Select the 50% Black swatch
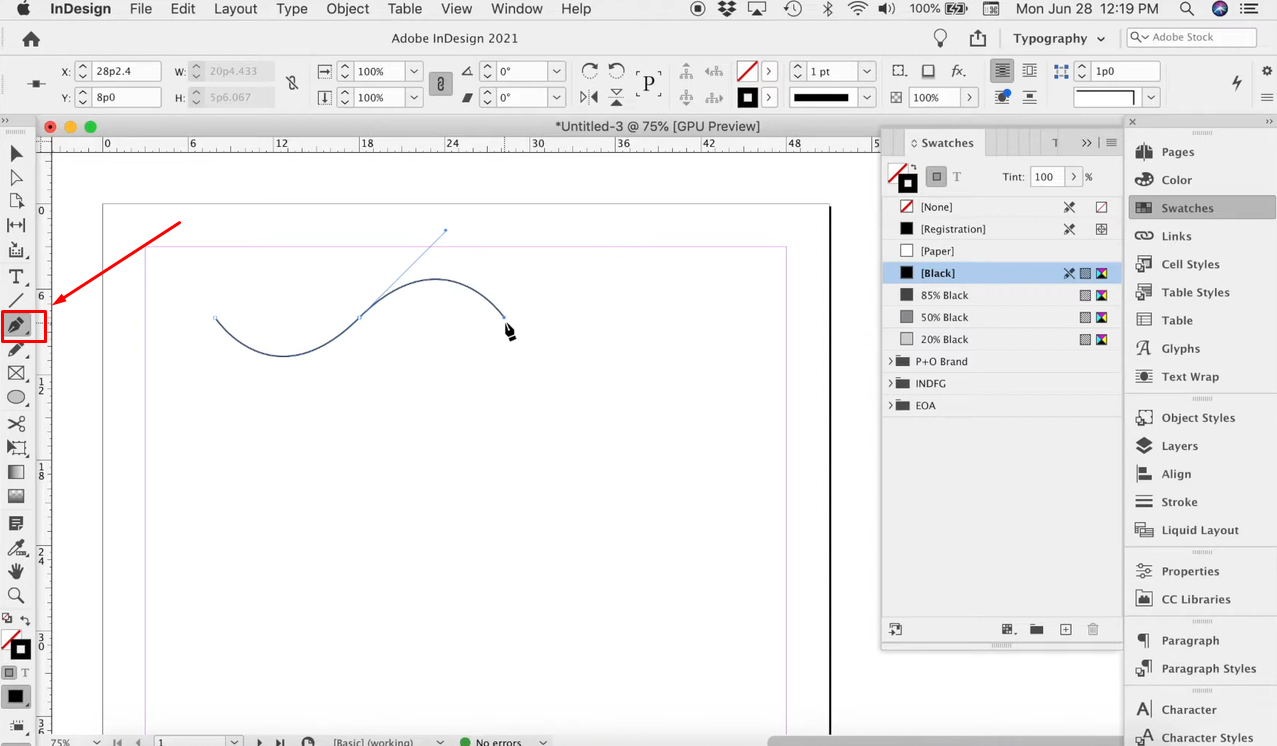1277x746 pixels. click(x=1002, y=317)
